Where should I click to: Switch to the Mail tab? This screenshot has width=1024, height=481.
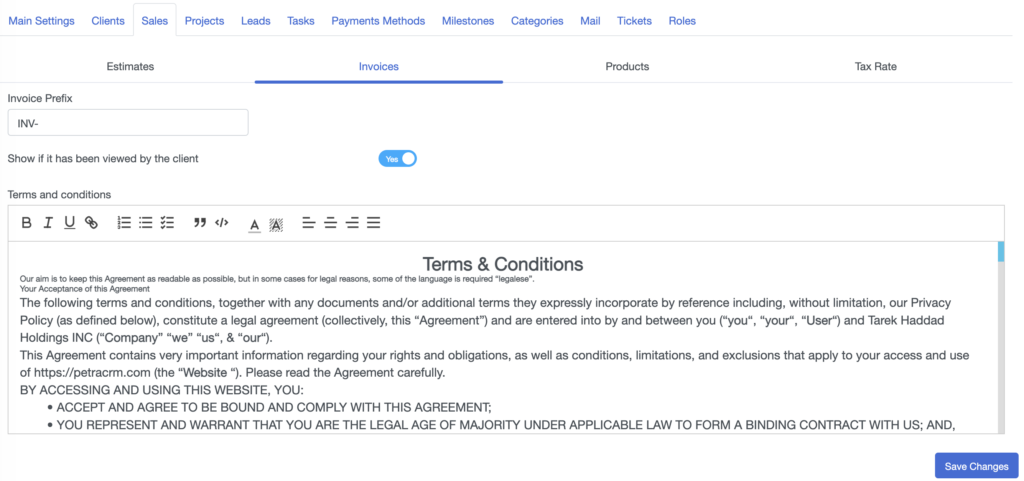[x=590, y=21]
